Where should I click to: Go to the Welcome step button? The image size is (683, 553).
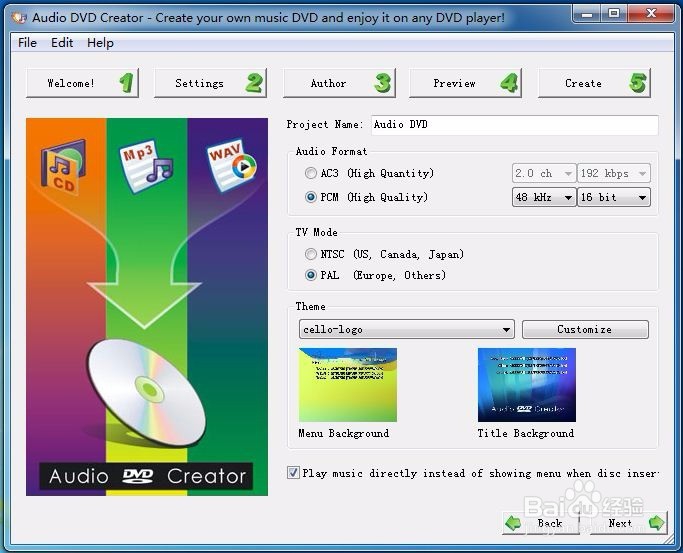82,83
